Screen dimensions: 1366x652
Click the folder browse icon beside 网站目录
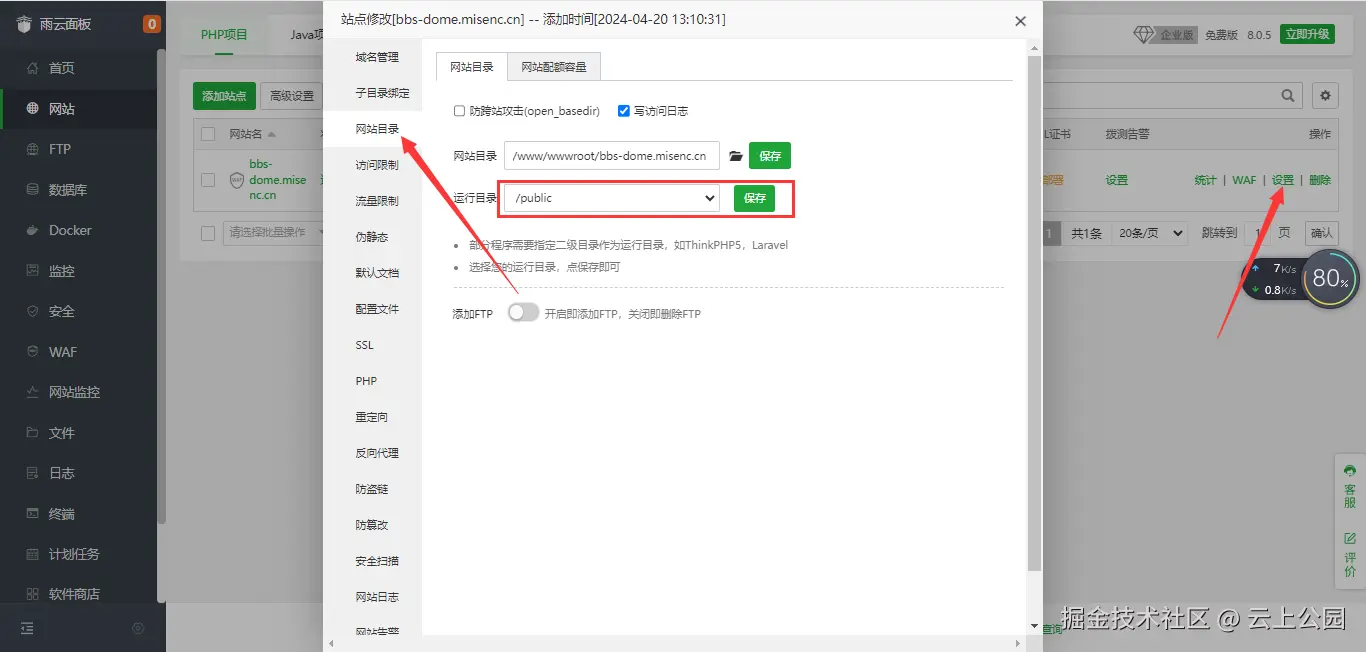tap(736, 156)
